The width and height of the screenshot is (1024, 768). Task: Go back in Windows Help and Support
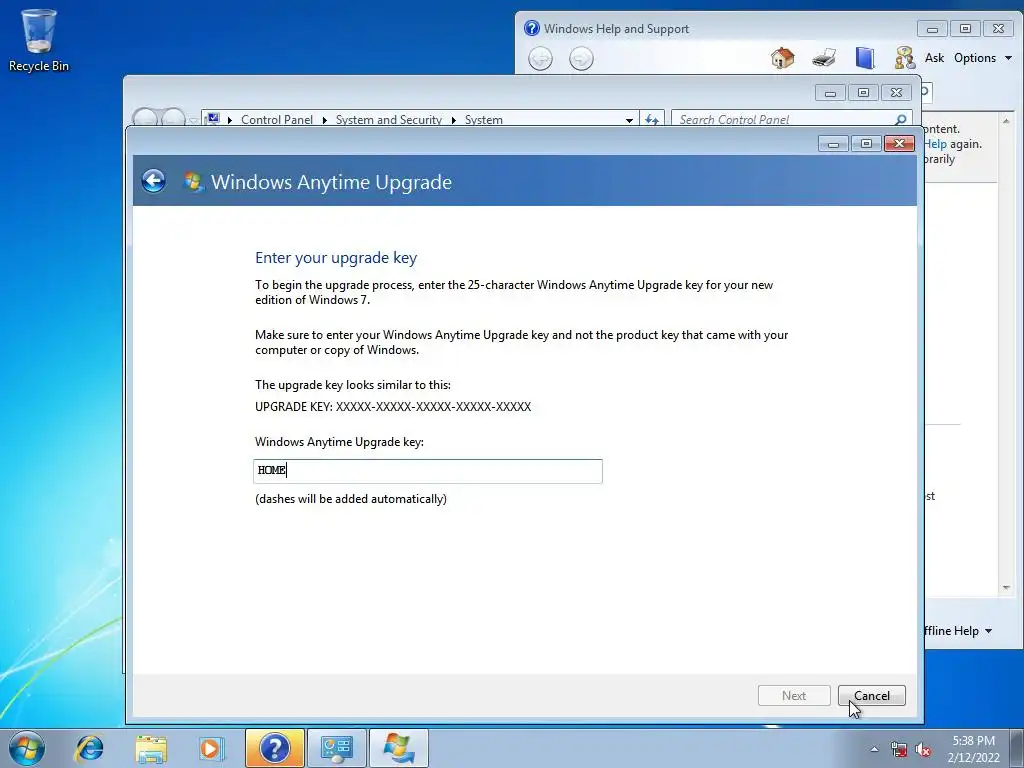(x=540, y=59)
